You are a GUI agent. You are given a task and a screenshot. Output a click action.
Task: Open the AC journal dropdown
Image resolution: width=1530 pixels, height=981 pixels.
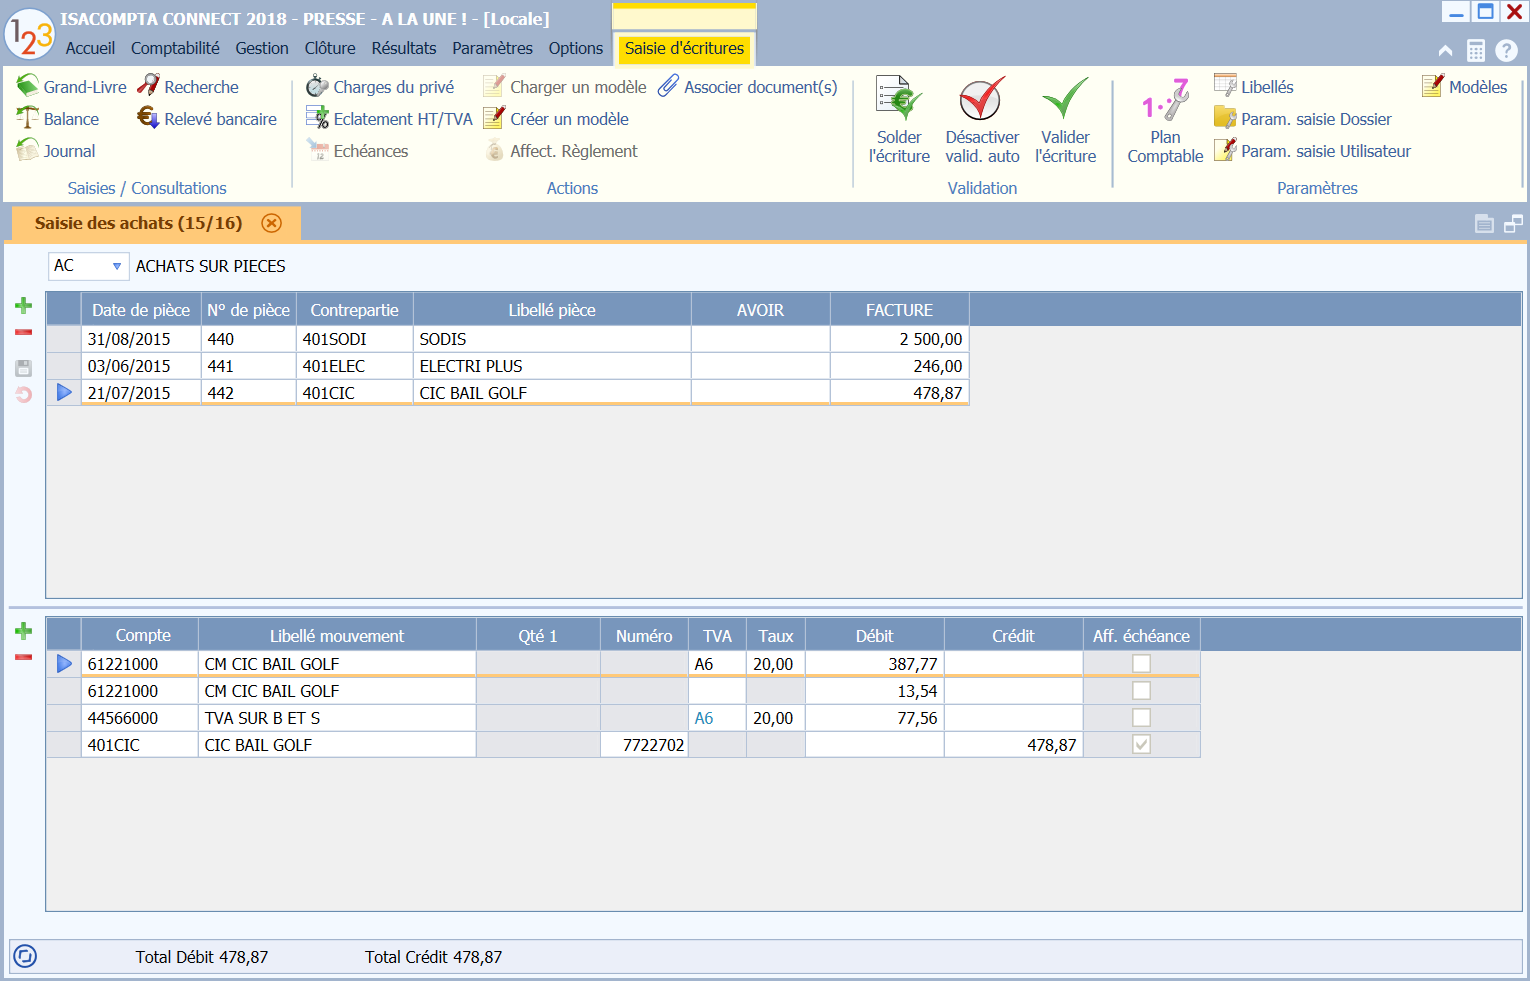(116, 266)
